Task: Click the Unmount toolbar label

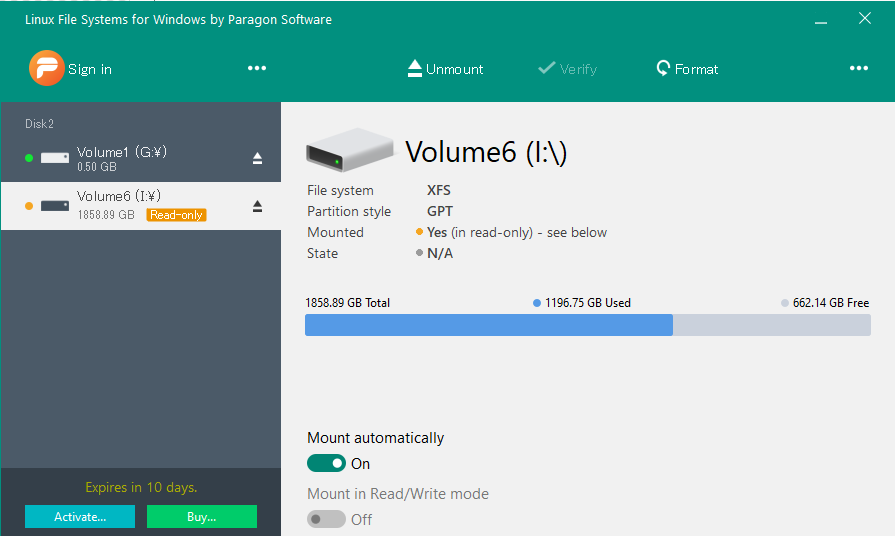Action: [x=454, y=69]
